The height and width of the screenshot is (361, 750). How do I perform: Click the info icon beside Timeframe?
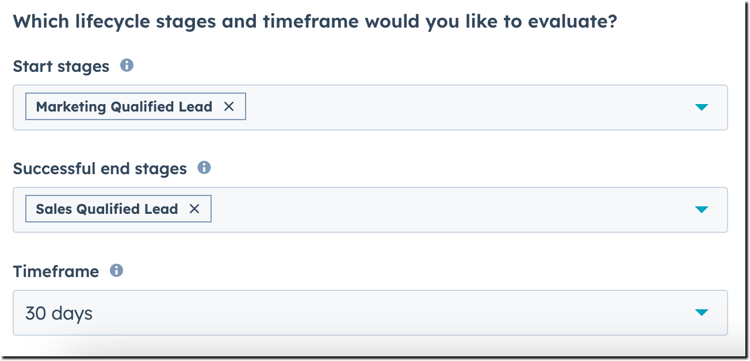116,271
